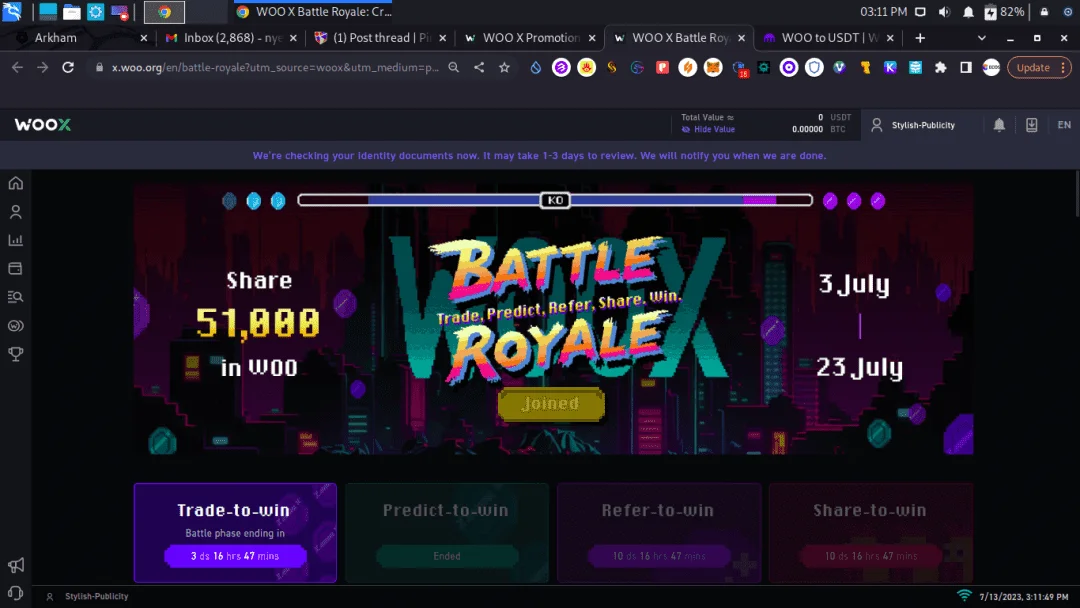Click the volume icon in system tray

(944, 12)
